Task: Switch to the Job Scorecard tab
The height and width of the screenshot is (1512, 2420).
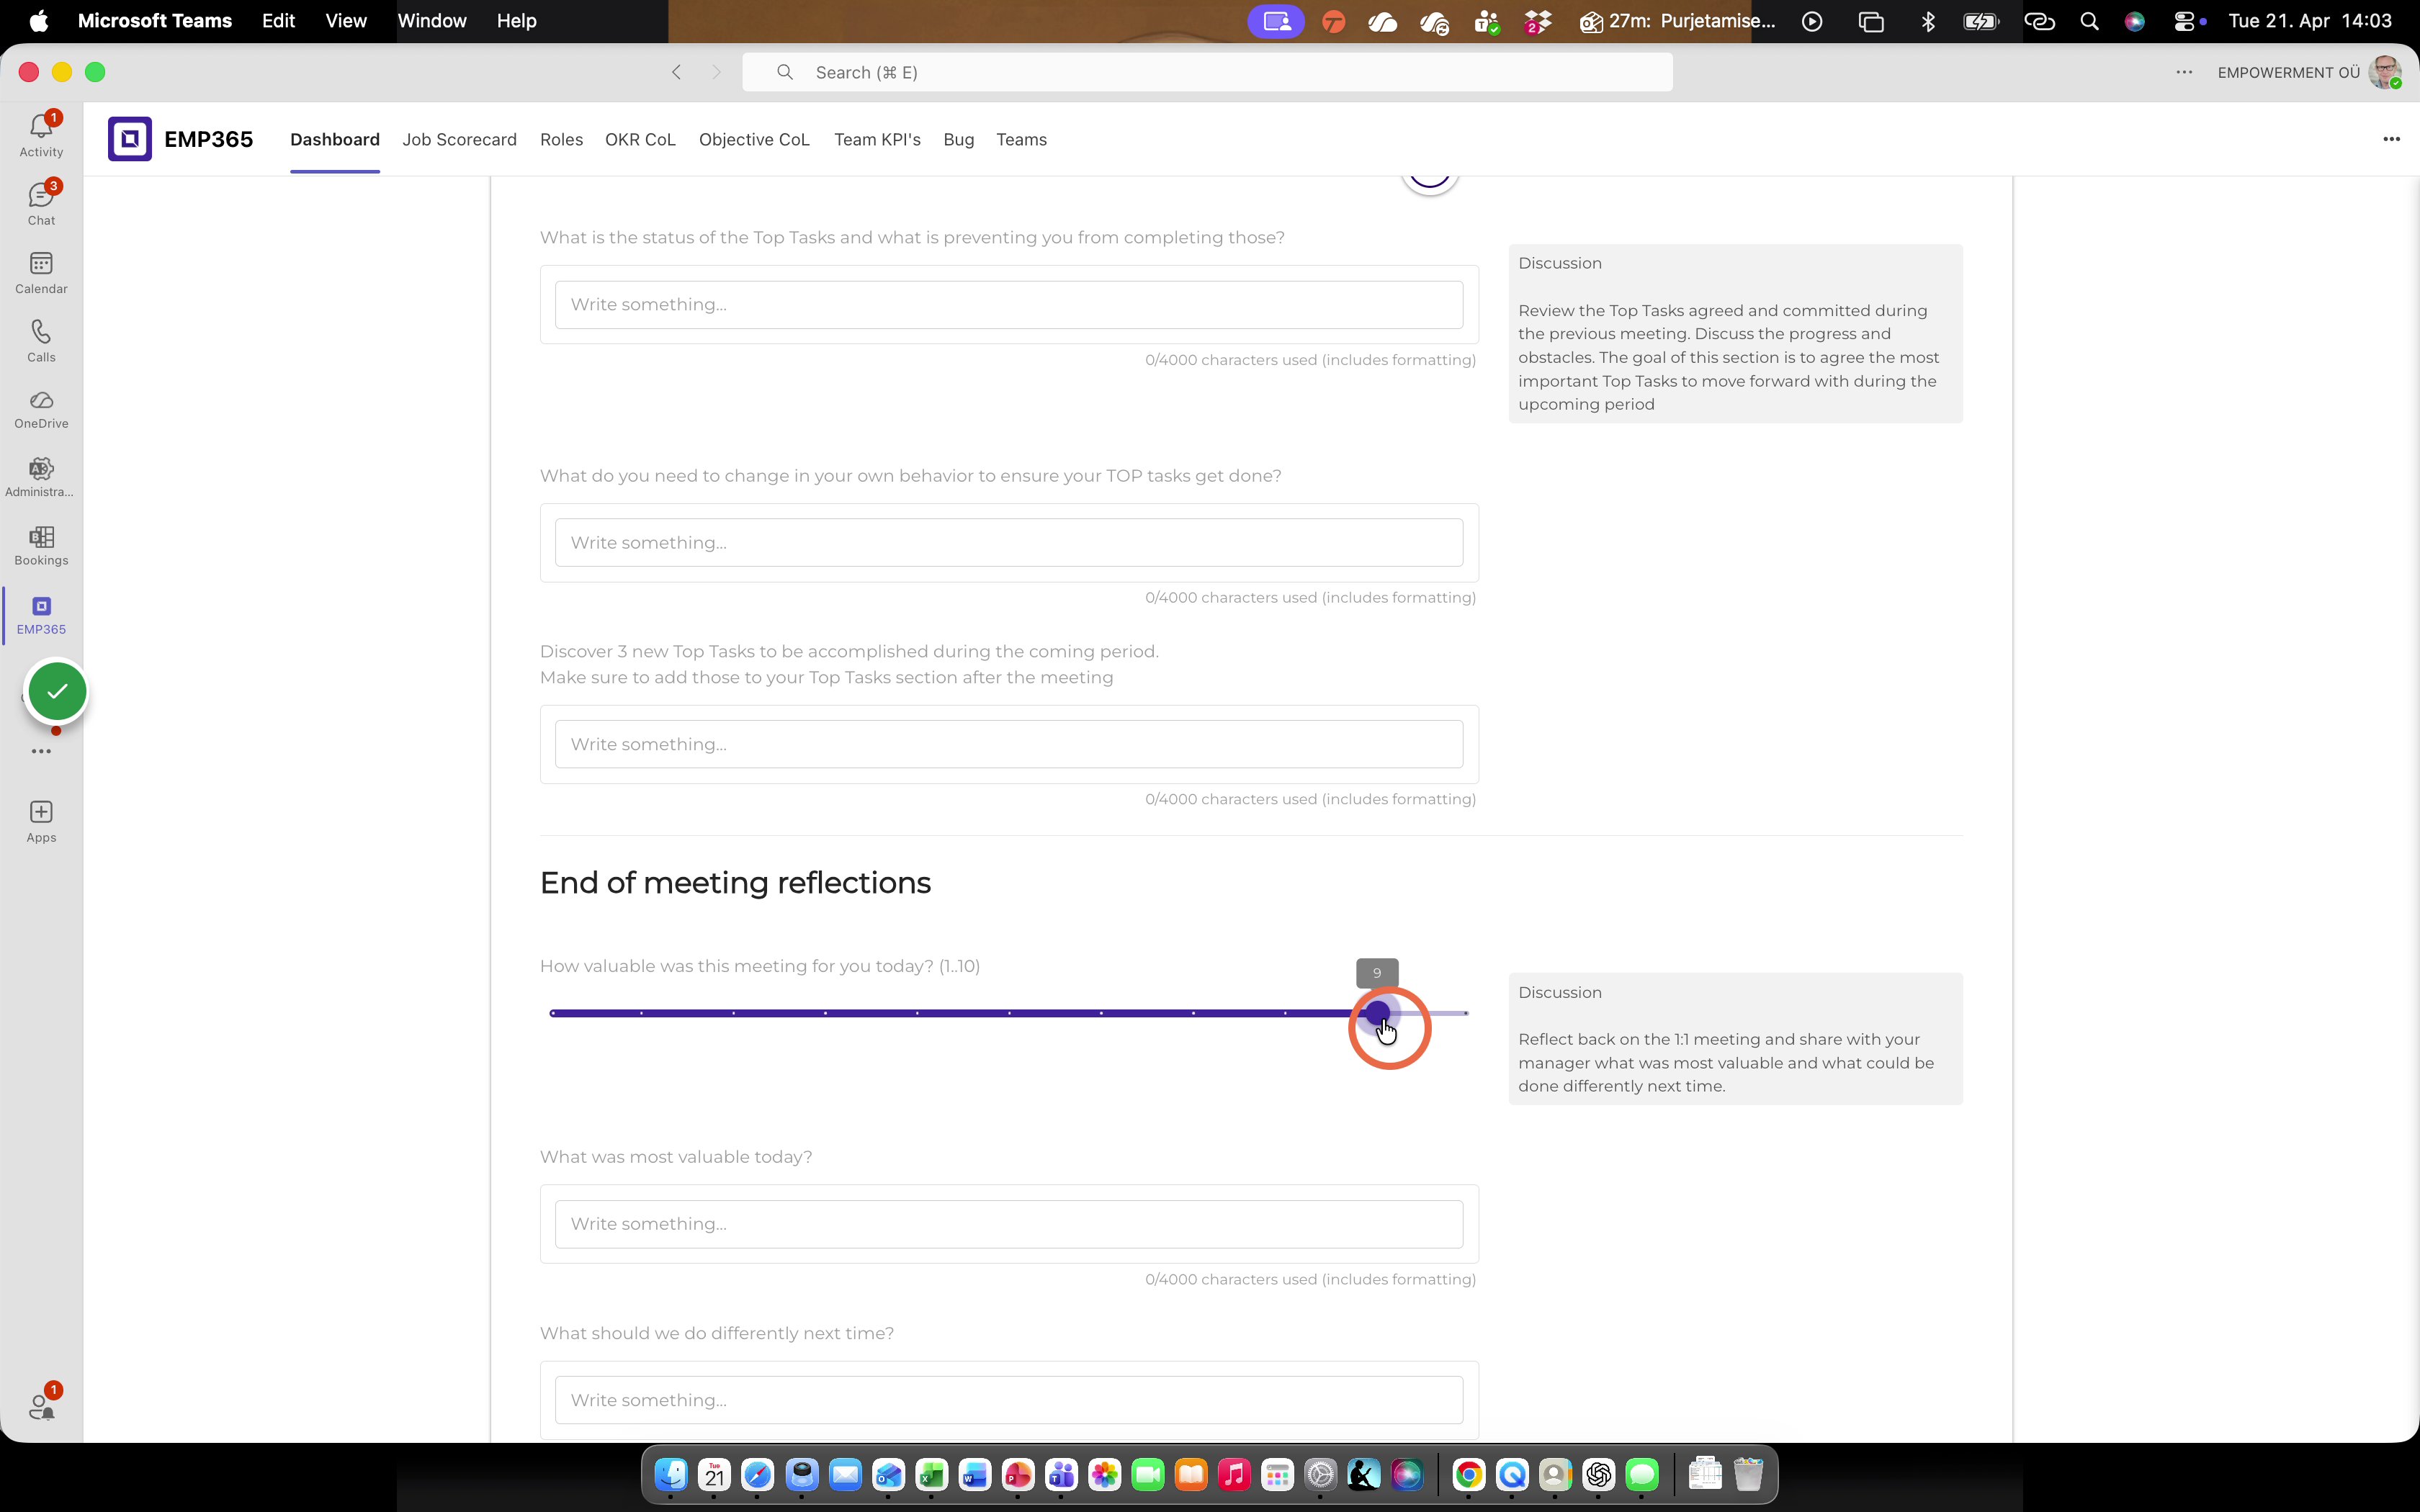Action: tap(459, 139)
